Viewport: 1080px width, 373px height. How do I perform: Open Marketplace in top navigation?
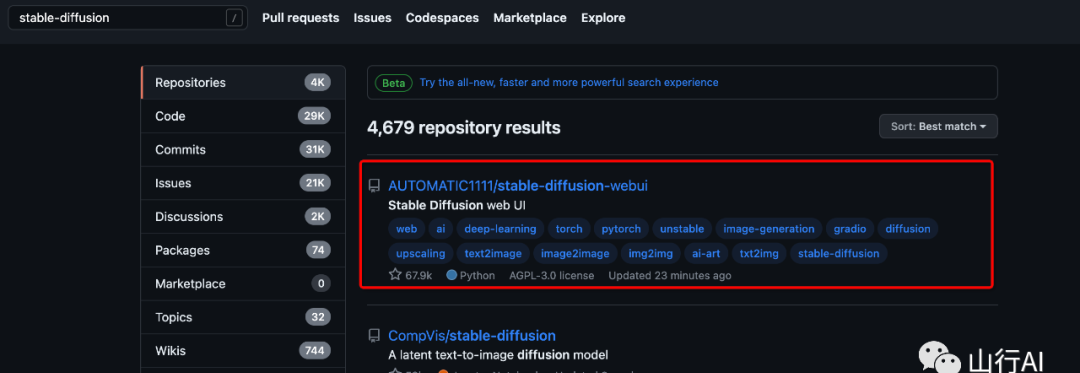(530, 18)
